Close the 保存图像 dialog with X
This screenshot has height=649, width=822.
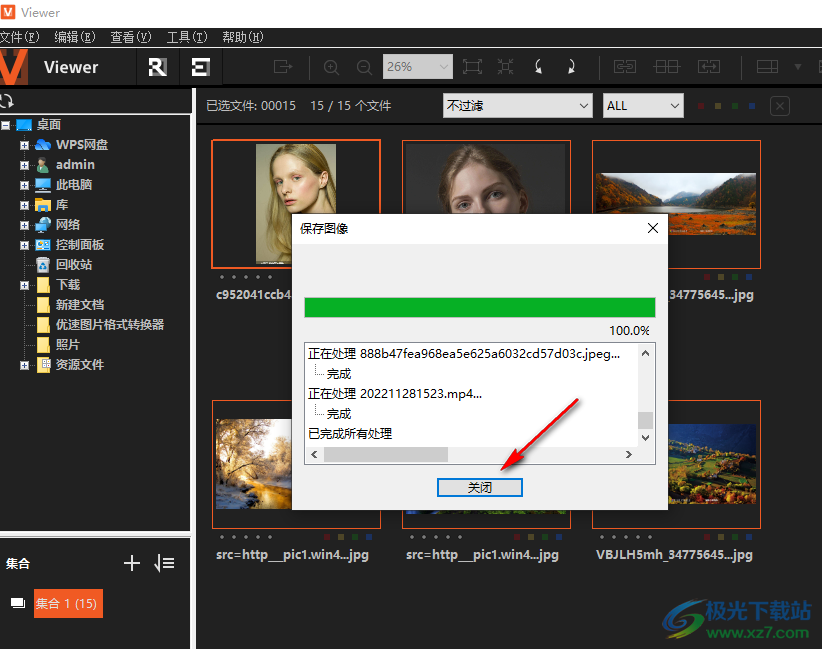tap(653, 228)
